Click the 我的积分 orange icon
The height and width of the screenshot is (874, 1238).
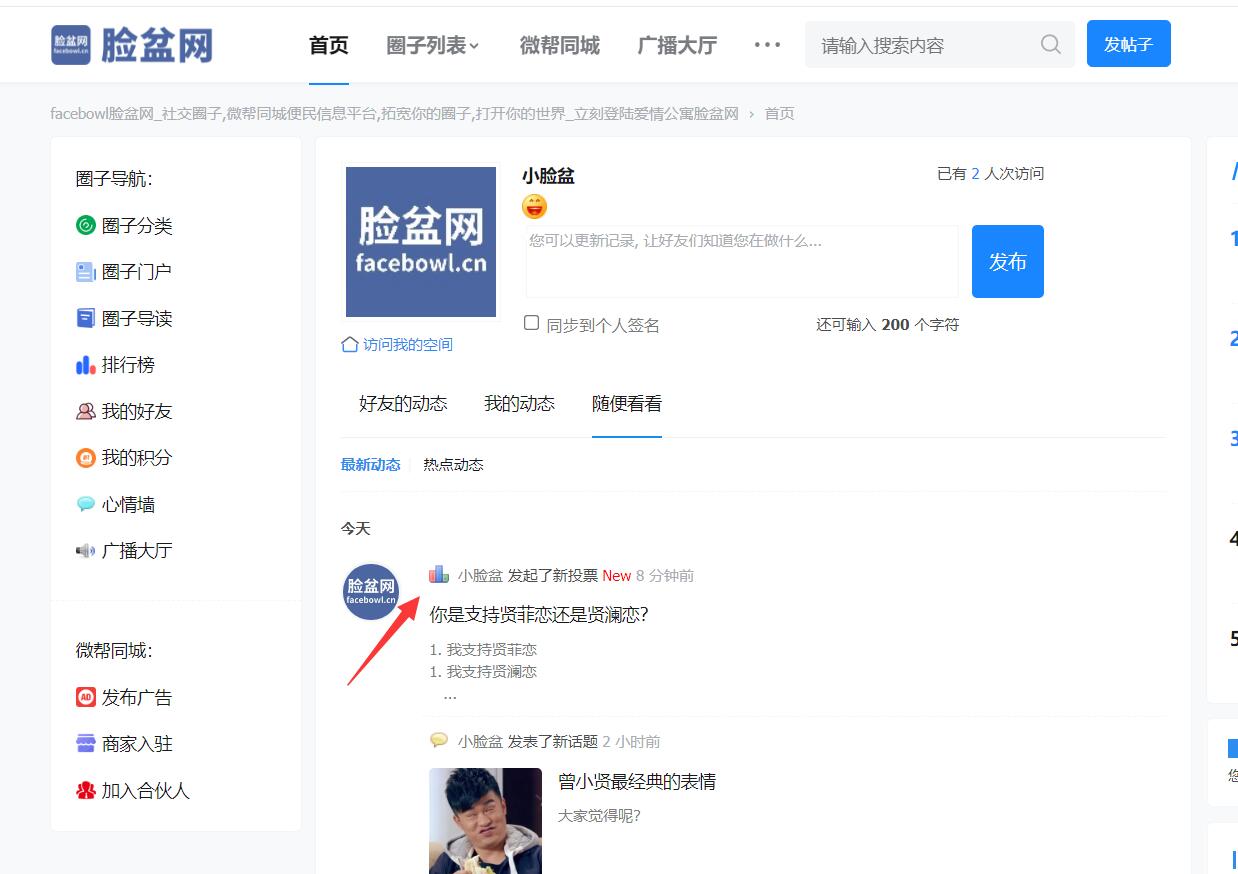[x=86, y=458]
